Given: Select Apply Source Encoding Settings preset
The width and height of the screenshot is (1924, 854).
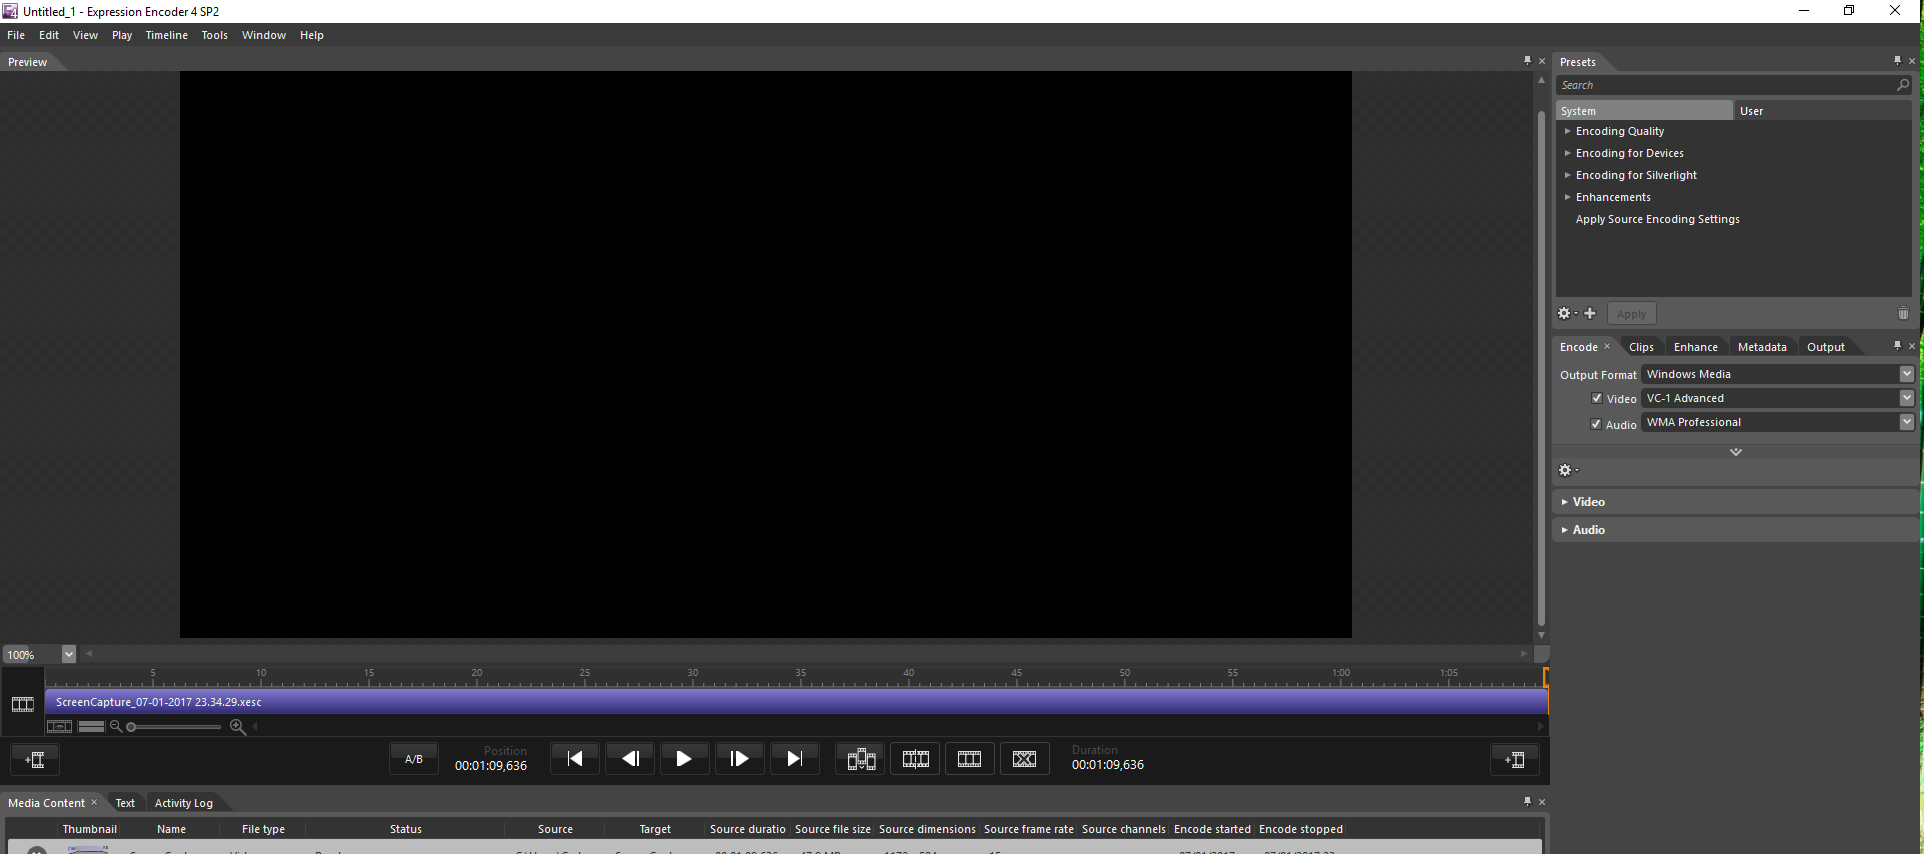Looking at the screenshot, I should click(1657, 219).
